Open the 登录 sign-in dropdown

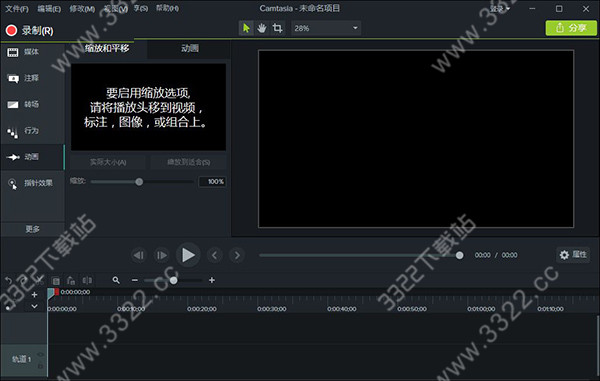click(500, 8)
